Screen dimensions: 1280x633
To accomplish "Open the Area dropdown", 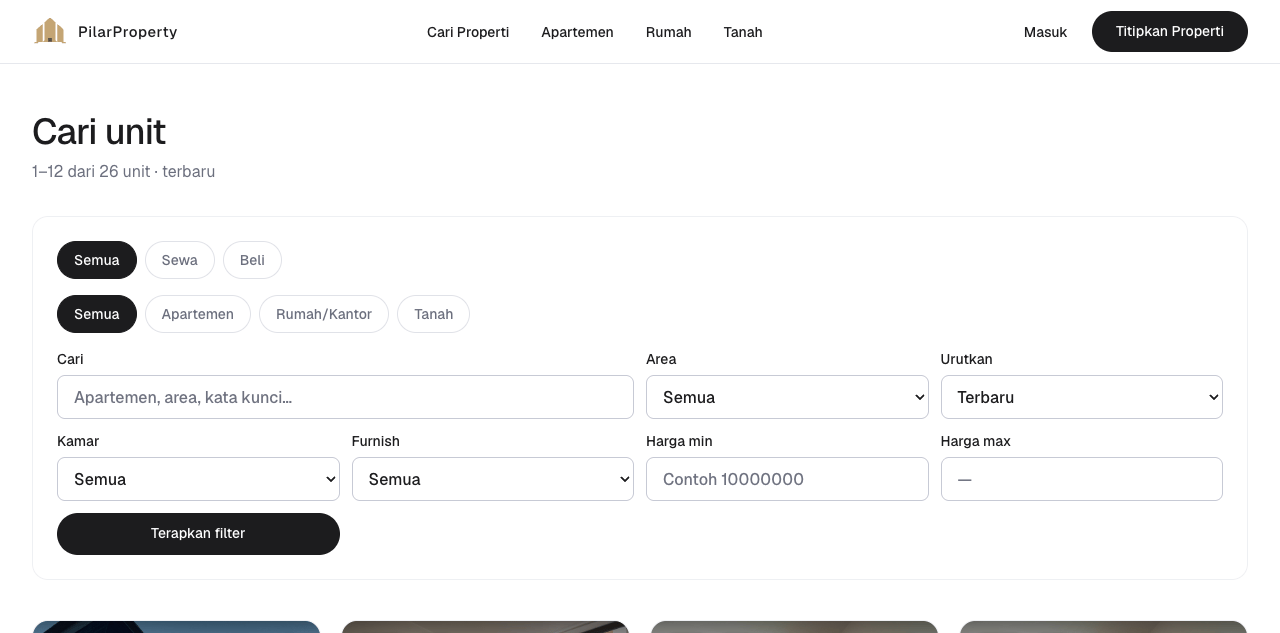I will point(787,397).
